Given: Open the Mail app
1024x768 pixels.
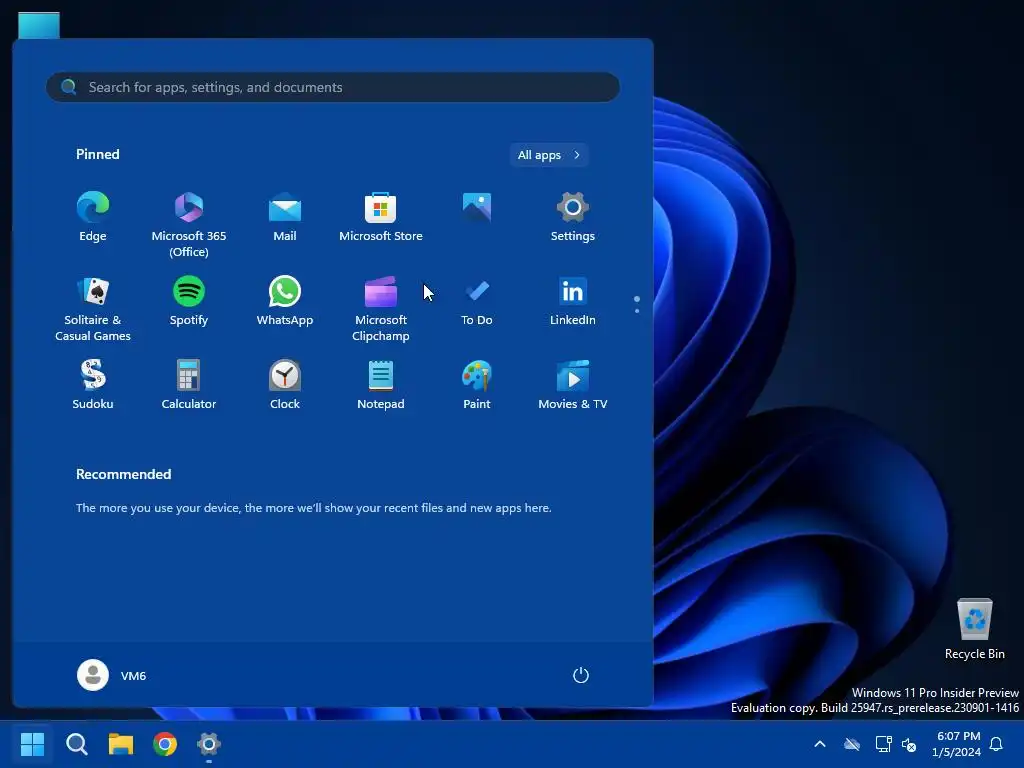Looking at the screenshot, I should [x=285, y=217].
